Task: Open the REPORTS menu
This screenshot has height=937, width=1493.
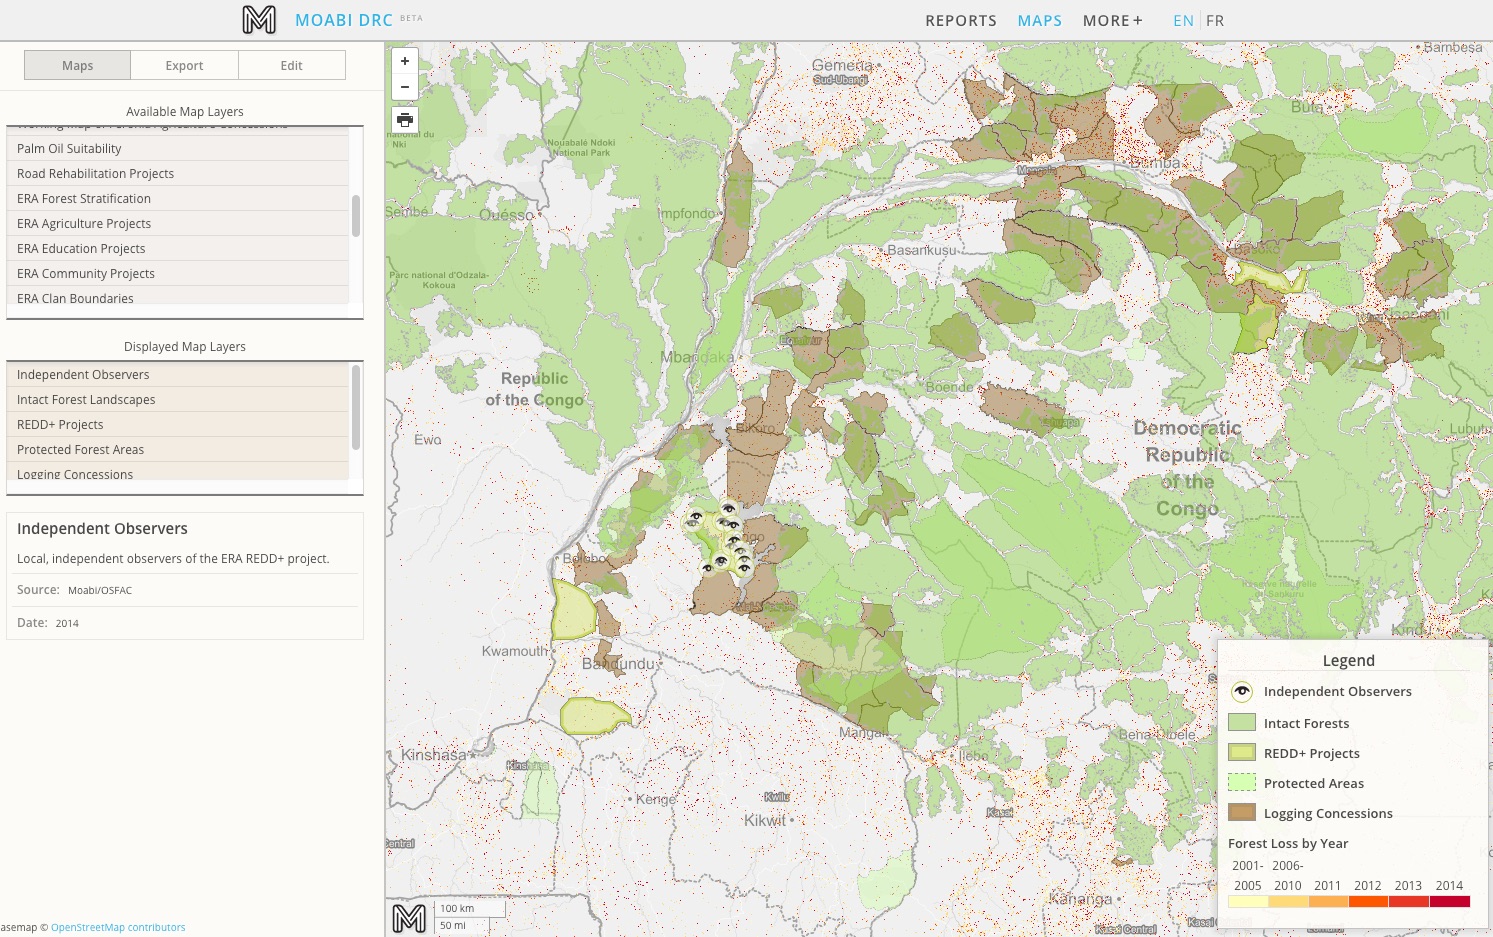Action: point(960,21)
